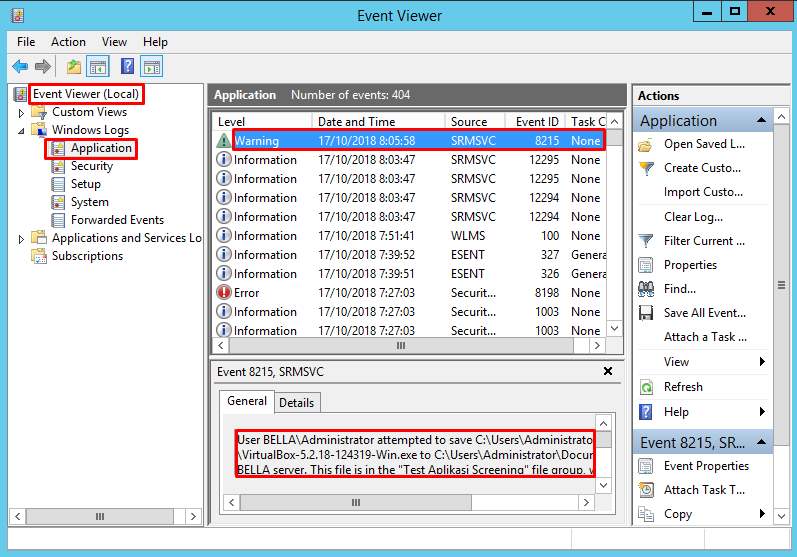Click the Event Viewer (Local) root icon

(x=20, y=94)
